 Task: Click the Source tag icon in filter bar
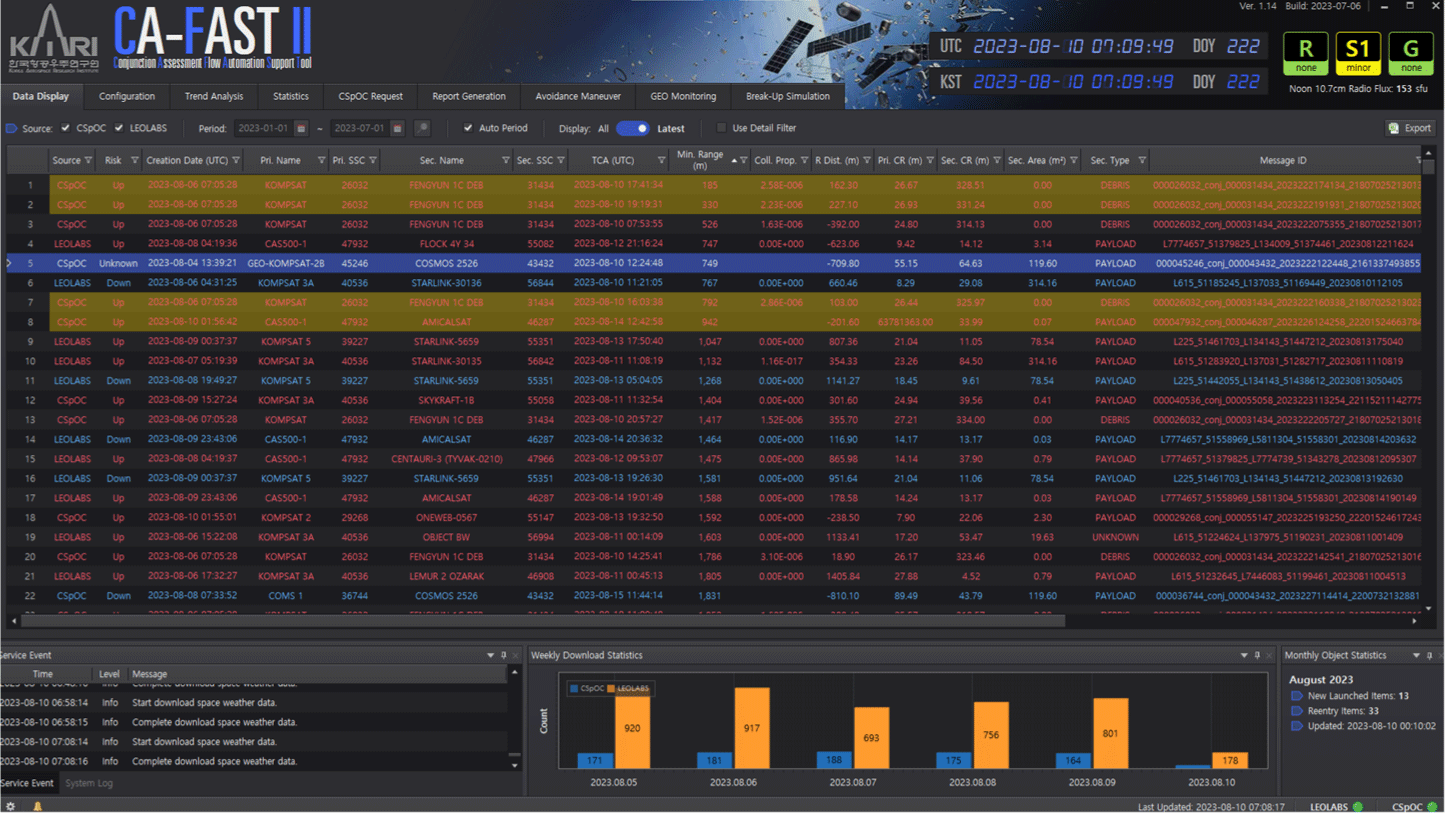12,128
